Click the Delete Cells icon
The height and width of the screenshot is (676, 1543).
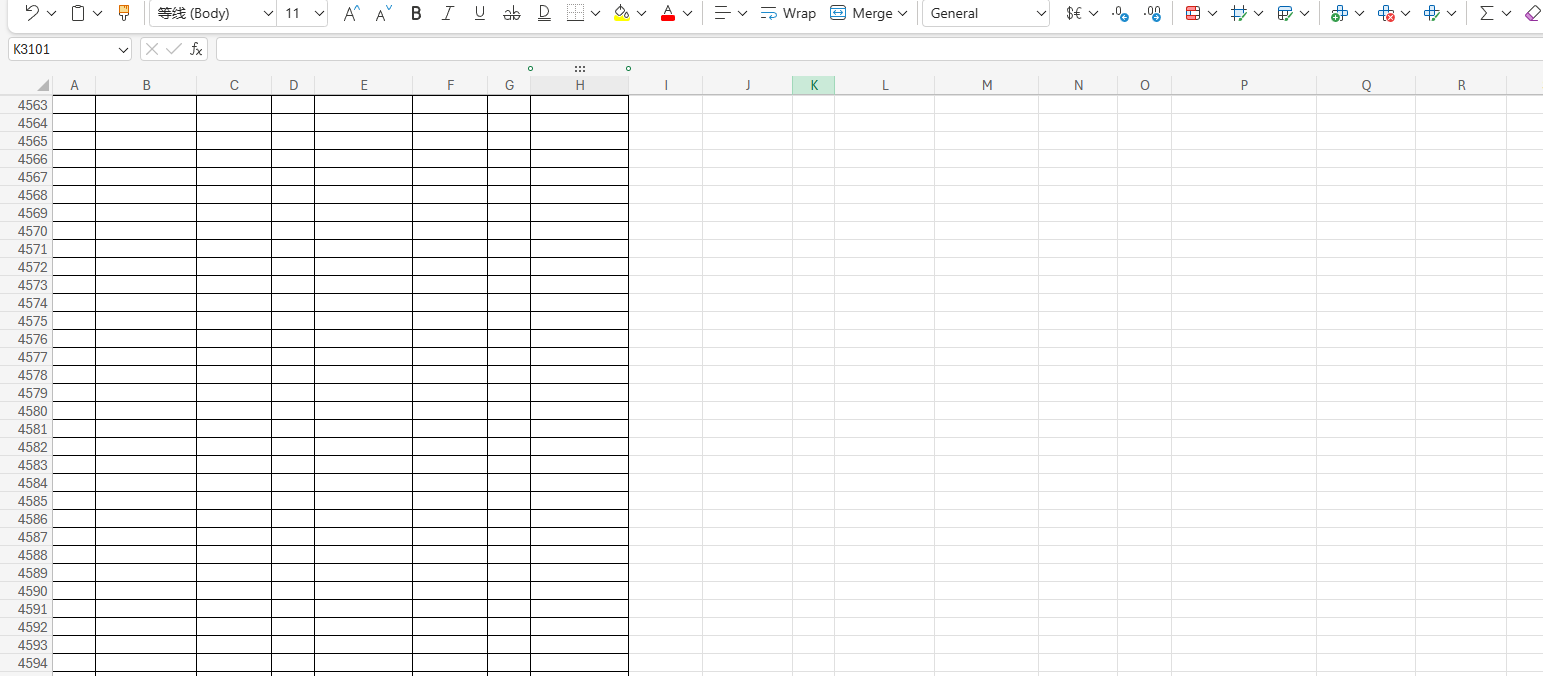(1385, 13)
